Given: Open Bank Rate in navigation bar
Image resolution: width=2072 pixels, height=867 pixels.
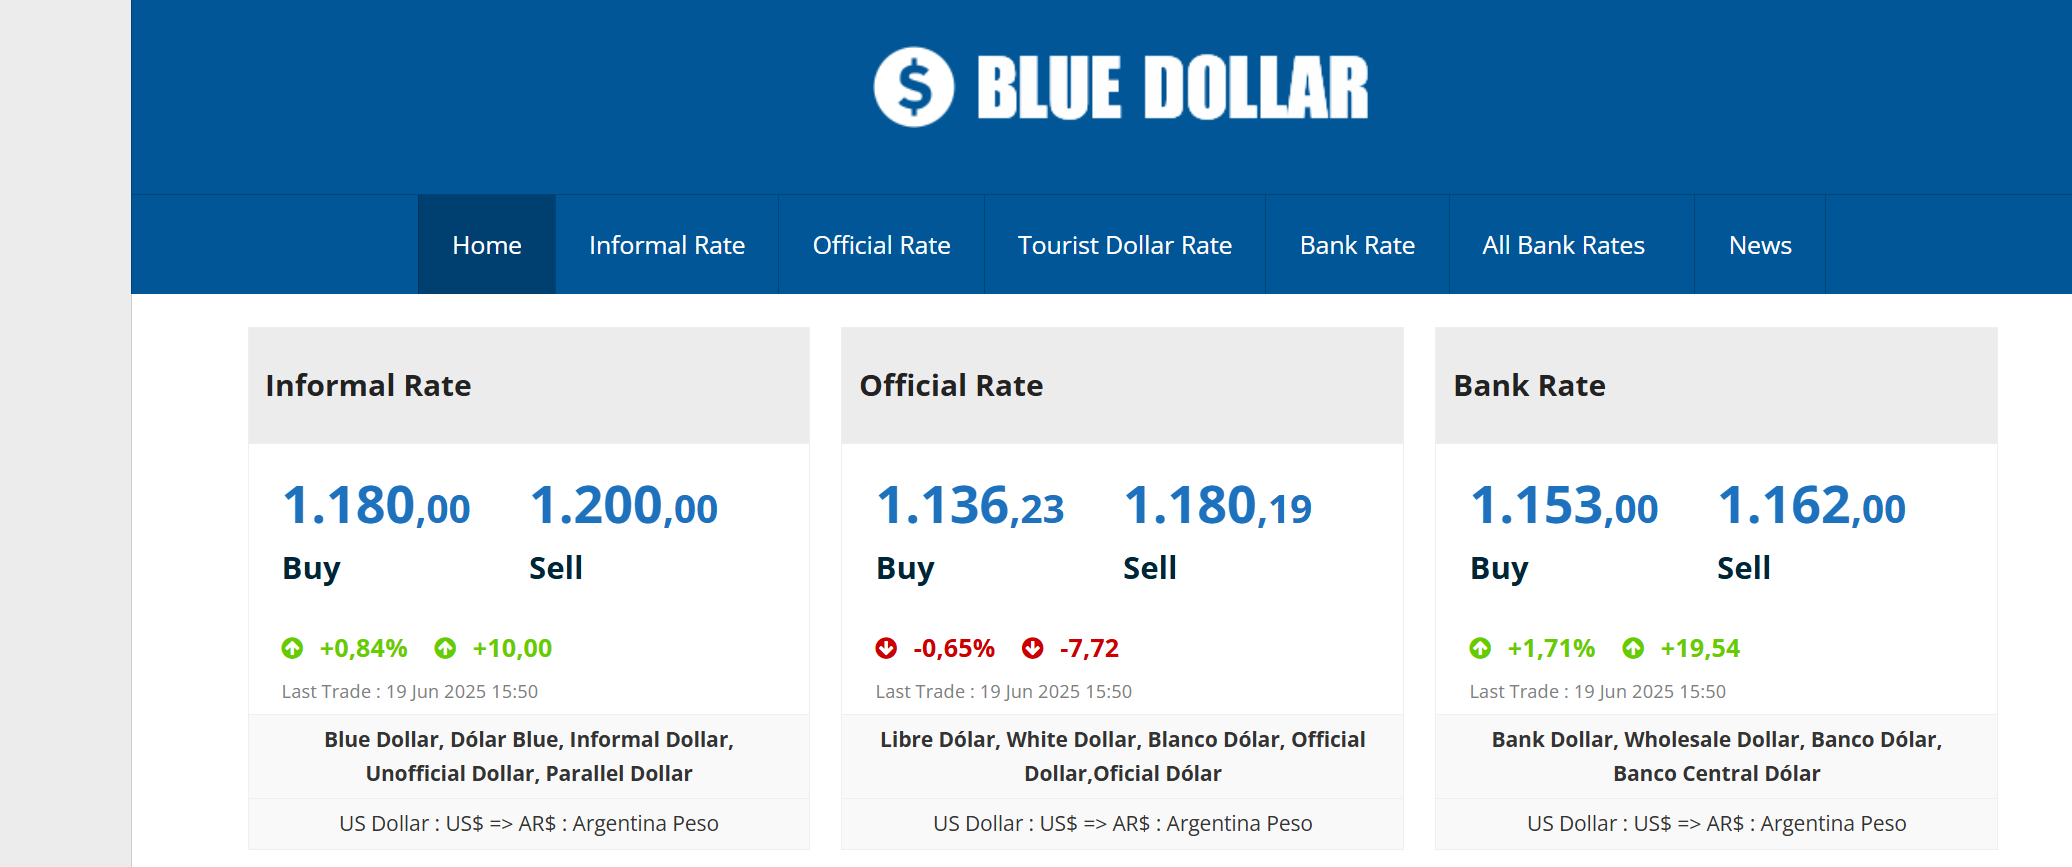Looking at the screenshot, I should (x=1357, y=244).
